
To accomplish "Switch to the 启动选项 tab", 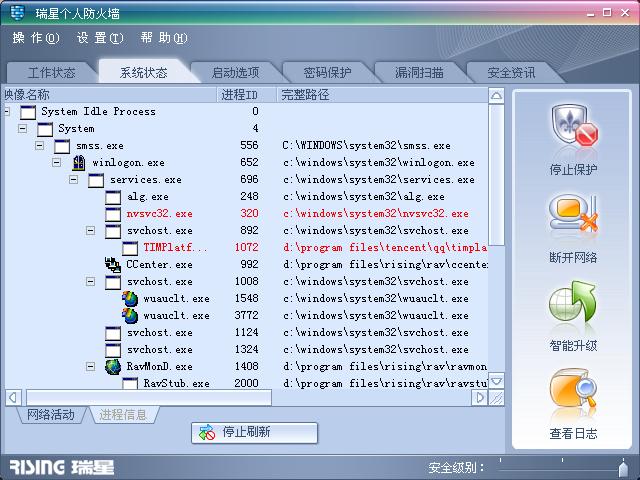I will click(236, 73).
